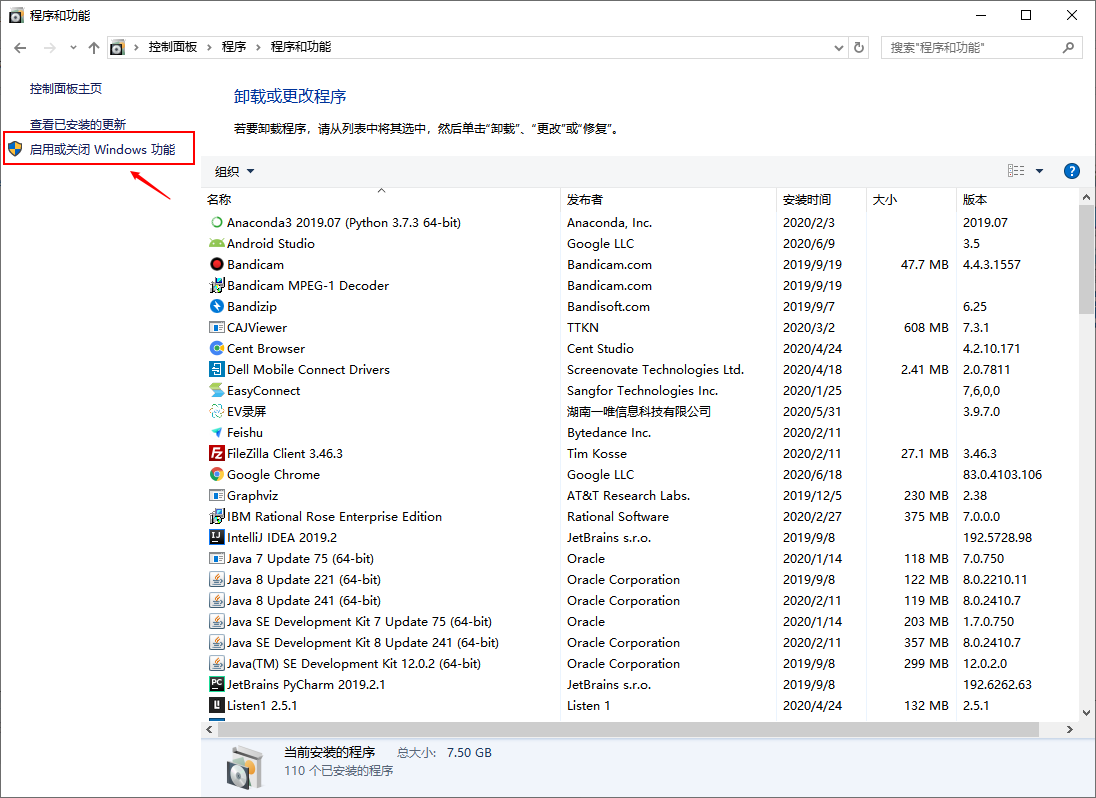Screen dimensions: 1096x798
Task: Select the FileZilla Client icon
Action: 217,454
